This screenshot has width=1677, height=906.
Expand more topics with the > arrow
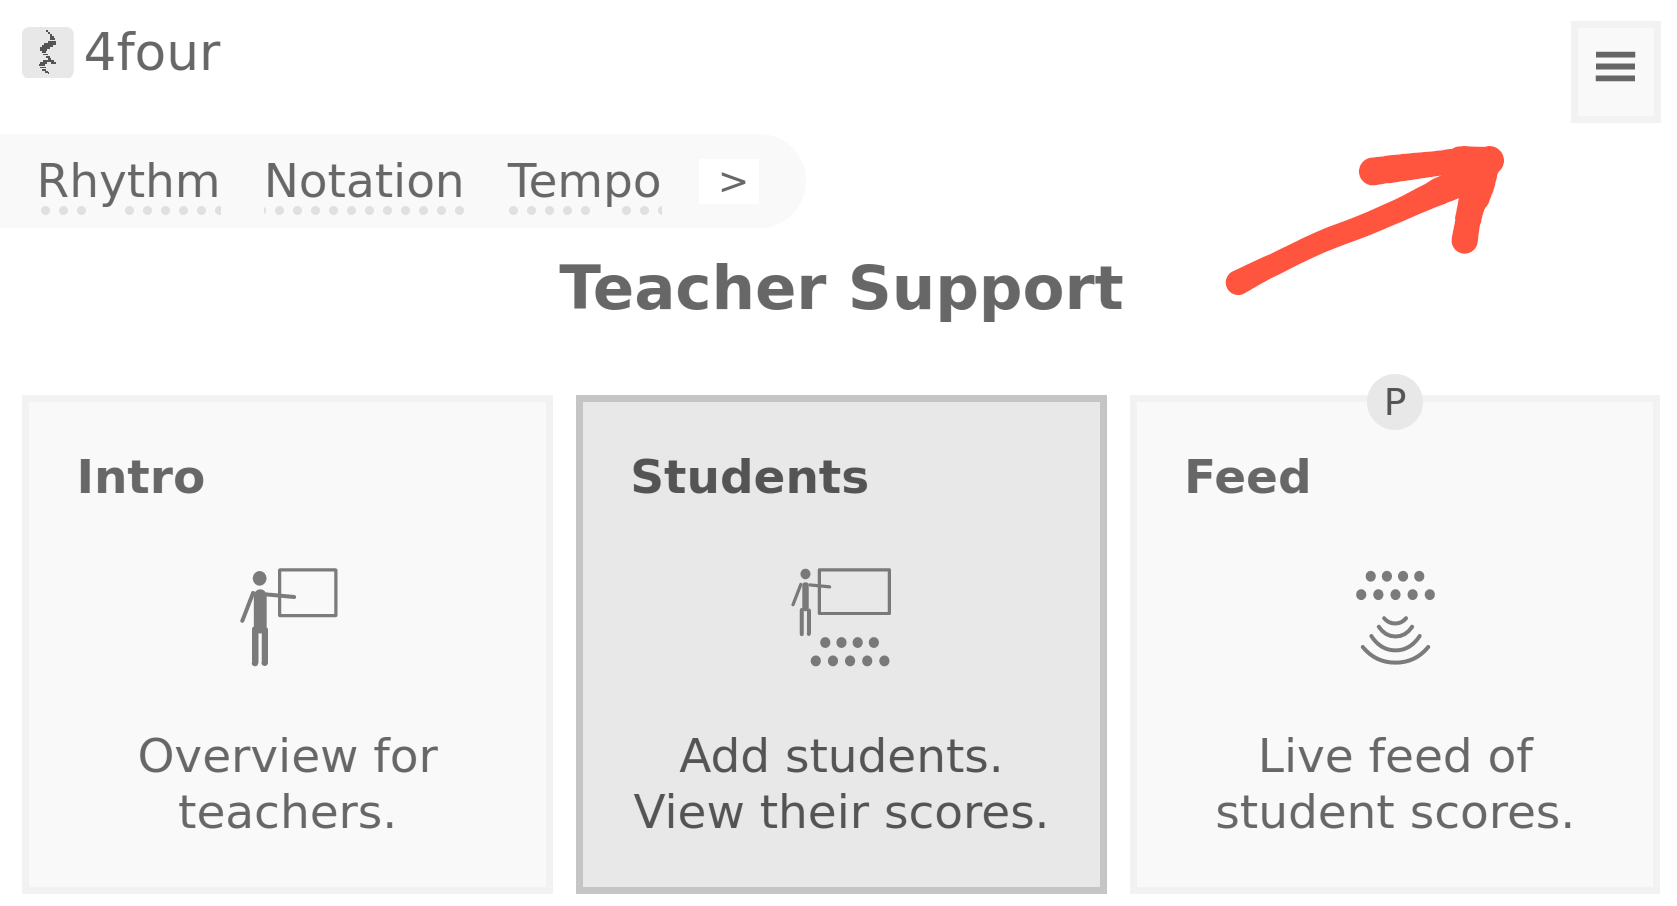pos(731,182)
